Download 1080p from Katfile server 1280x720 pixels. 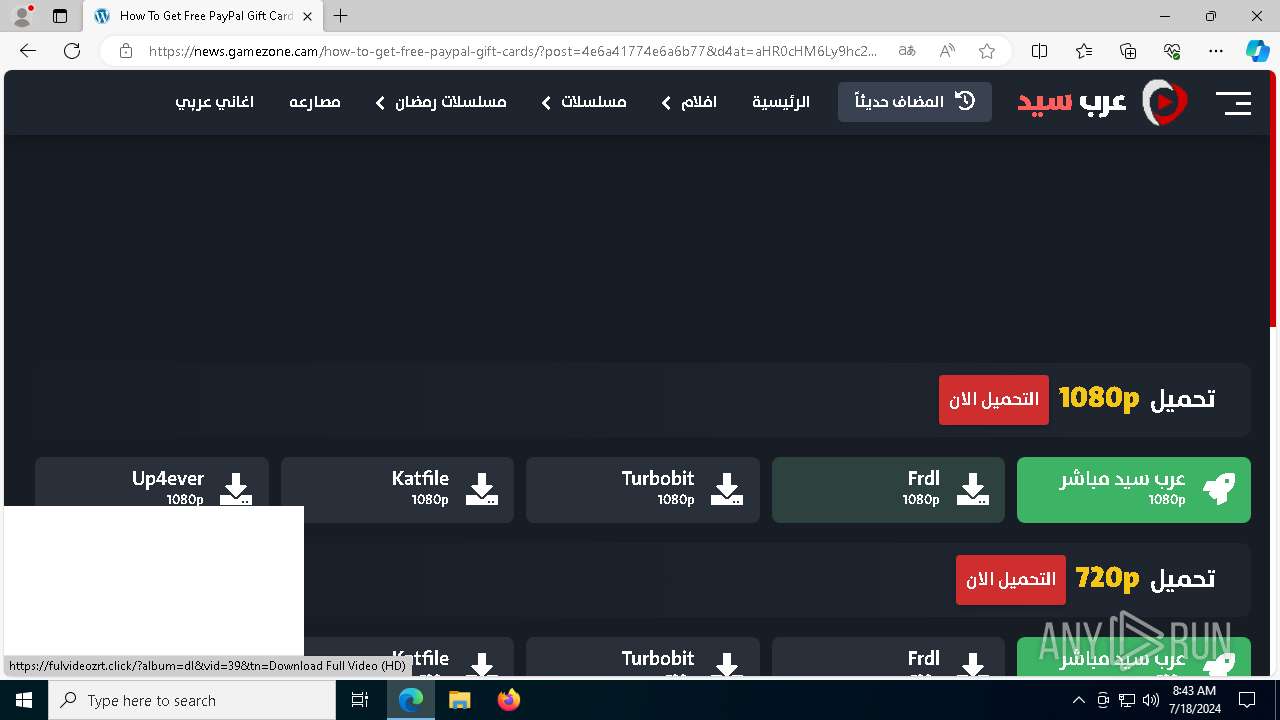(397, 490)
